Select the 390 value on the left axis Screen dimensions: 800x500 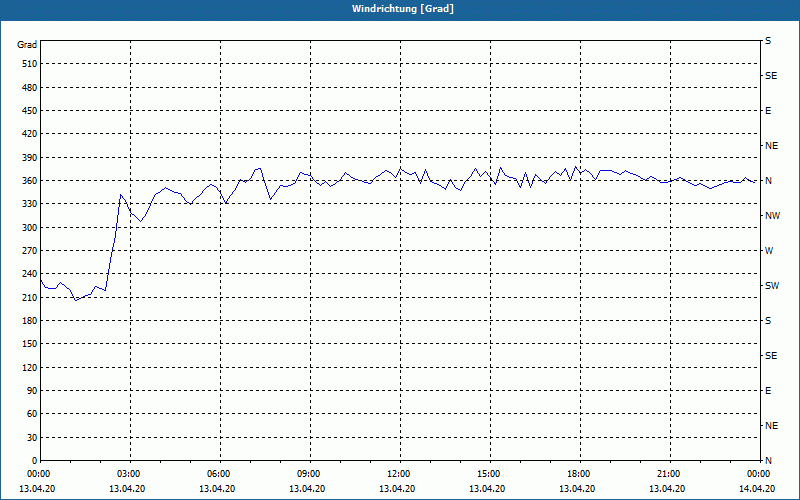(29, 158)
